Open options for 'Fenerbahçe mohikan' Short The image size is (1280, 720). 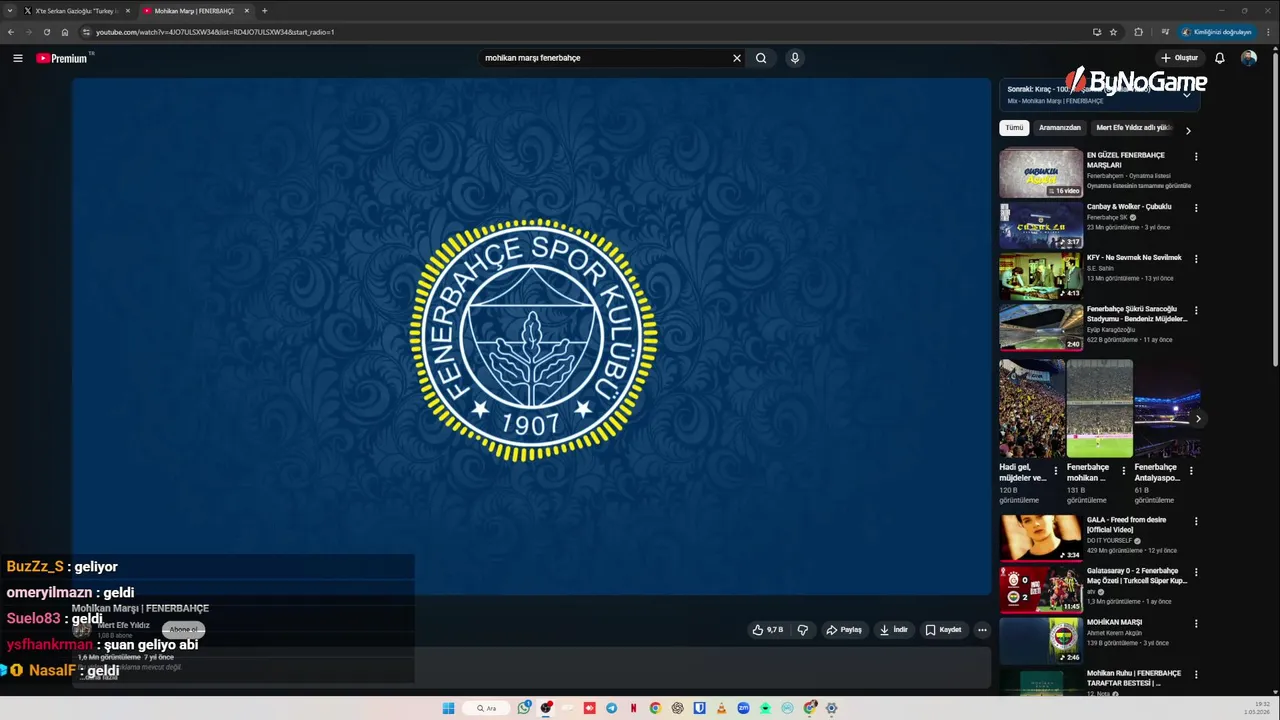click(x=1123, y=469)
